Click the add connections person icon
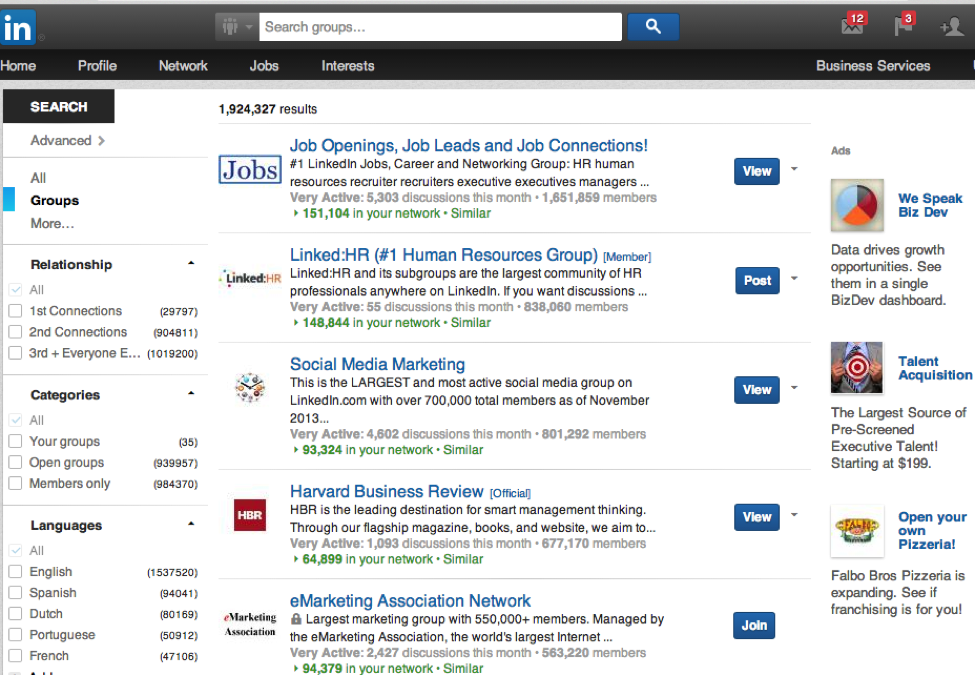 [952, 27]
